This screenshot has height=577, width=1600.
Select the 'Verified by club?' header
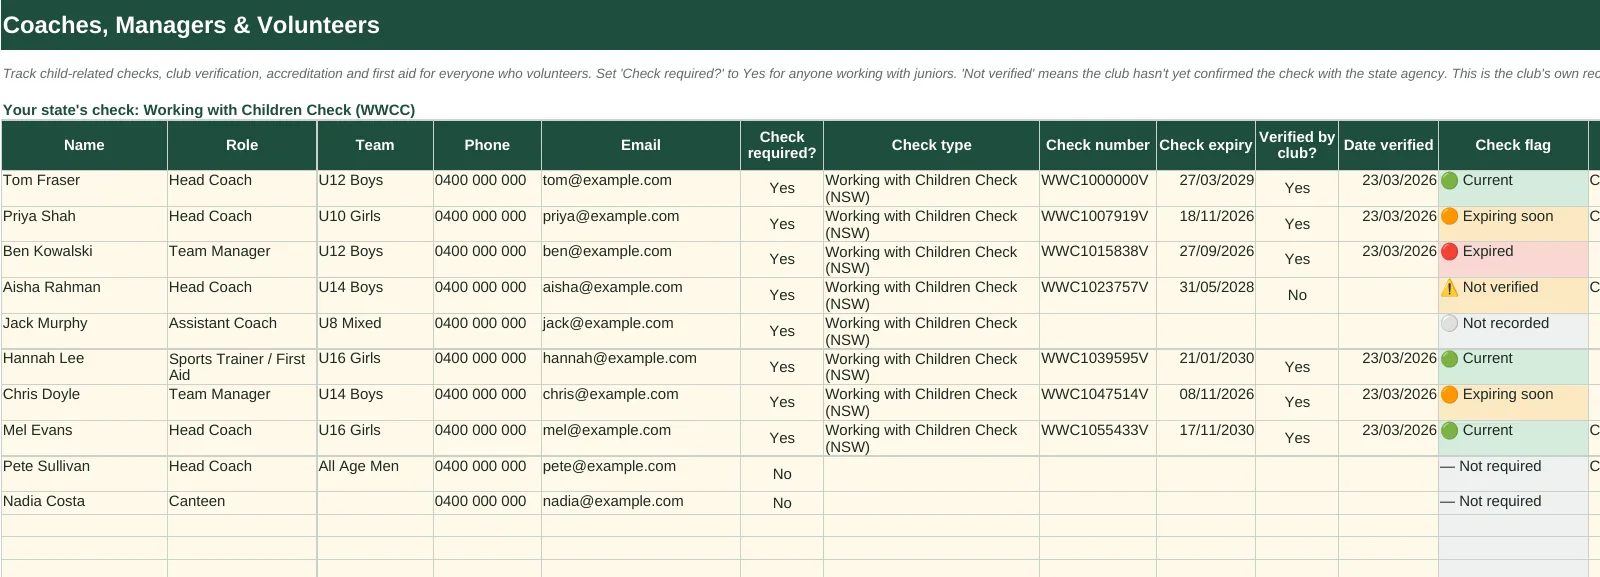(x=1297, y=145)
